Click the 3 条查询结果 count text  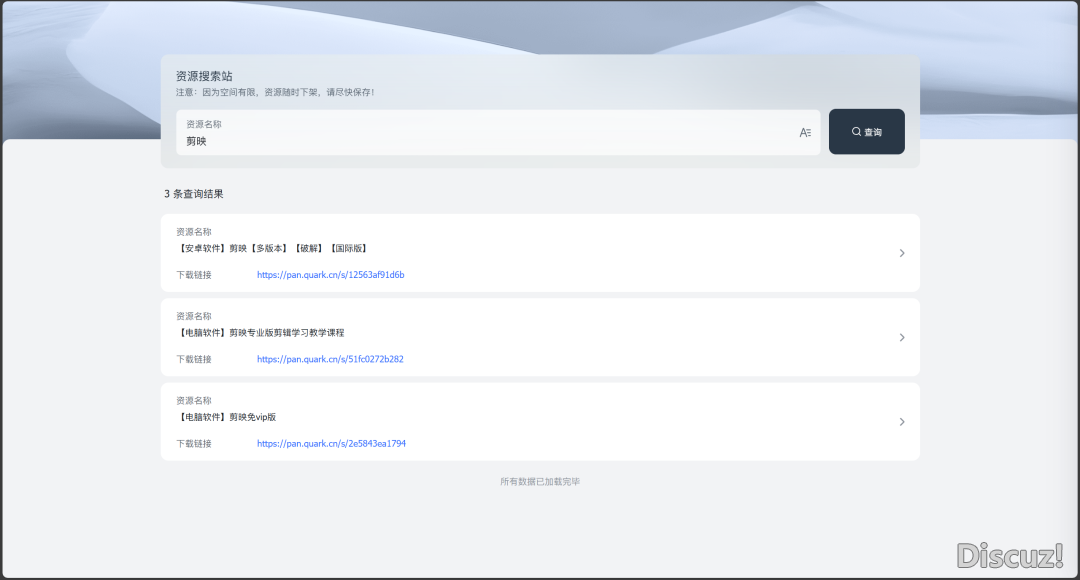pyautogui.click(x=194, y=194)
